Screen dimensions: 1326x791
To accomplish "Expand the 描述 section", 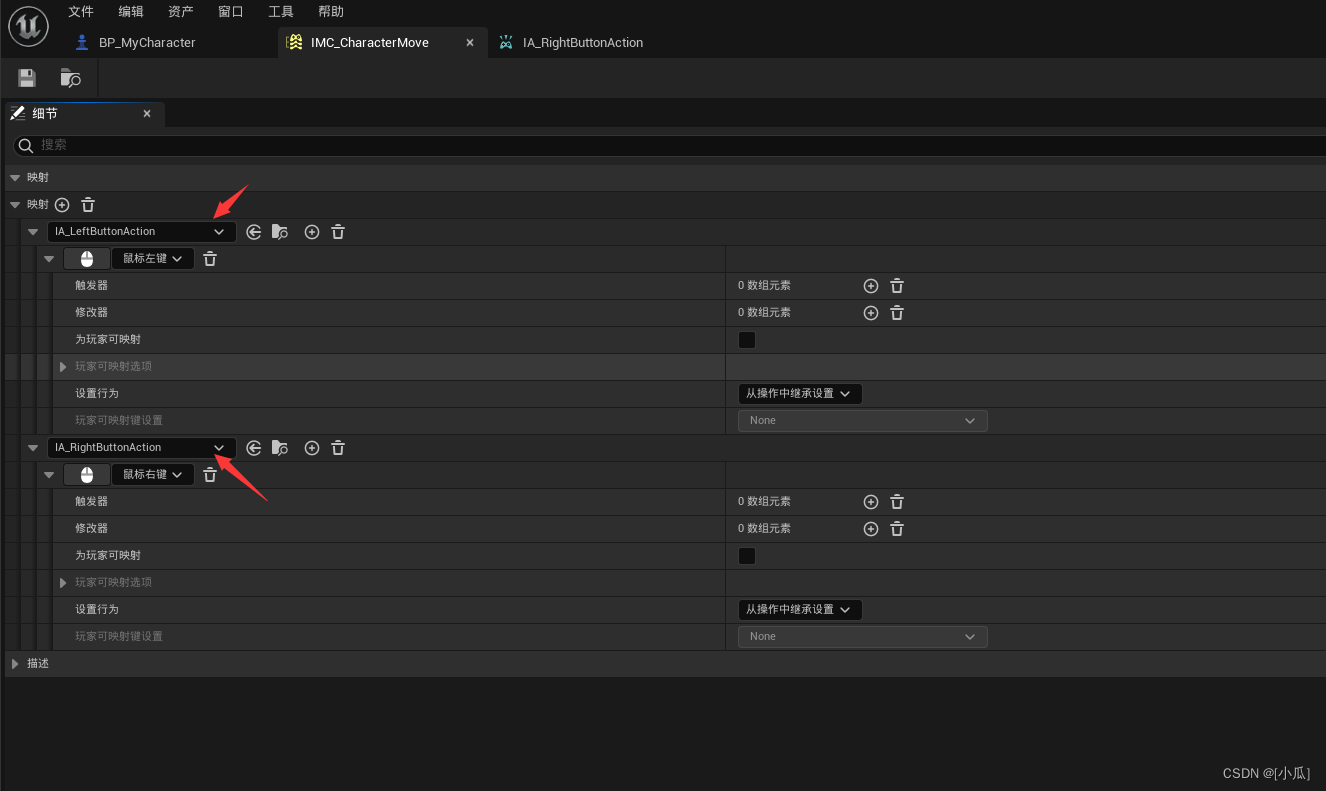I will tap(14, 664).
